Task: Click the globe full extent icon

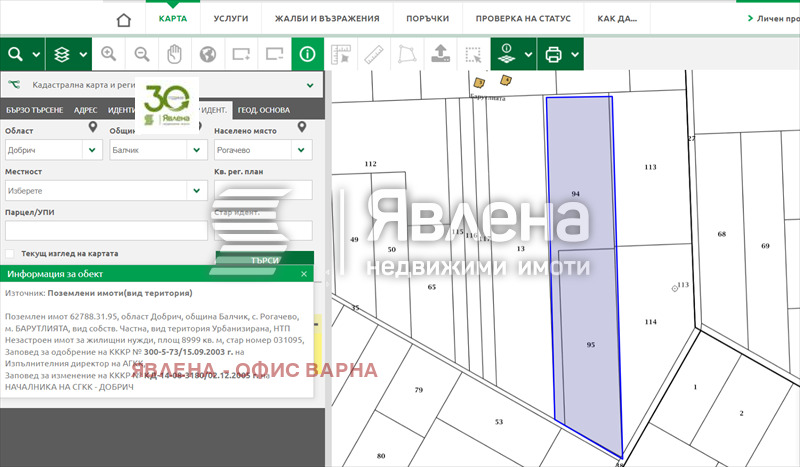Action: click(207, 54)
